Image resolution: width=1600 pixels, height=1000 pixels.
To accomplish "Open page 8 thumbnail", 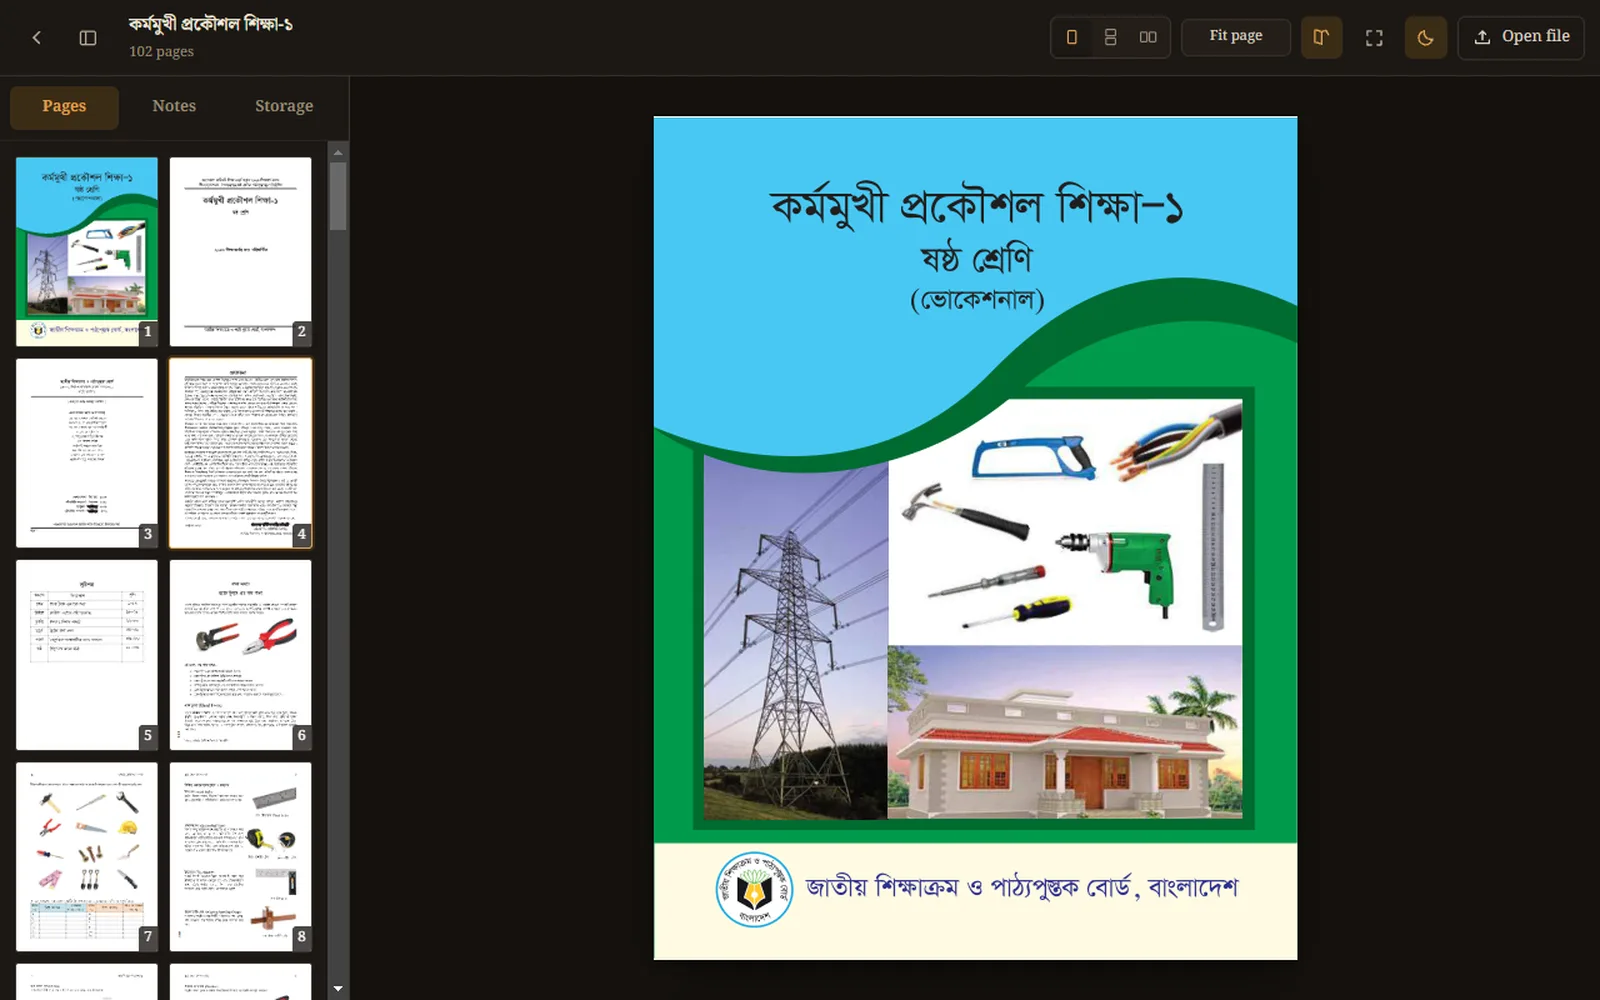I will (241, 857).
